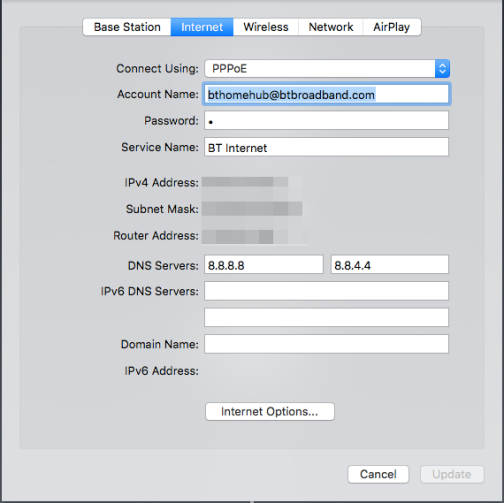
Task: Click the first IPv6 DNS Servers field
Action: 326,291
